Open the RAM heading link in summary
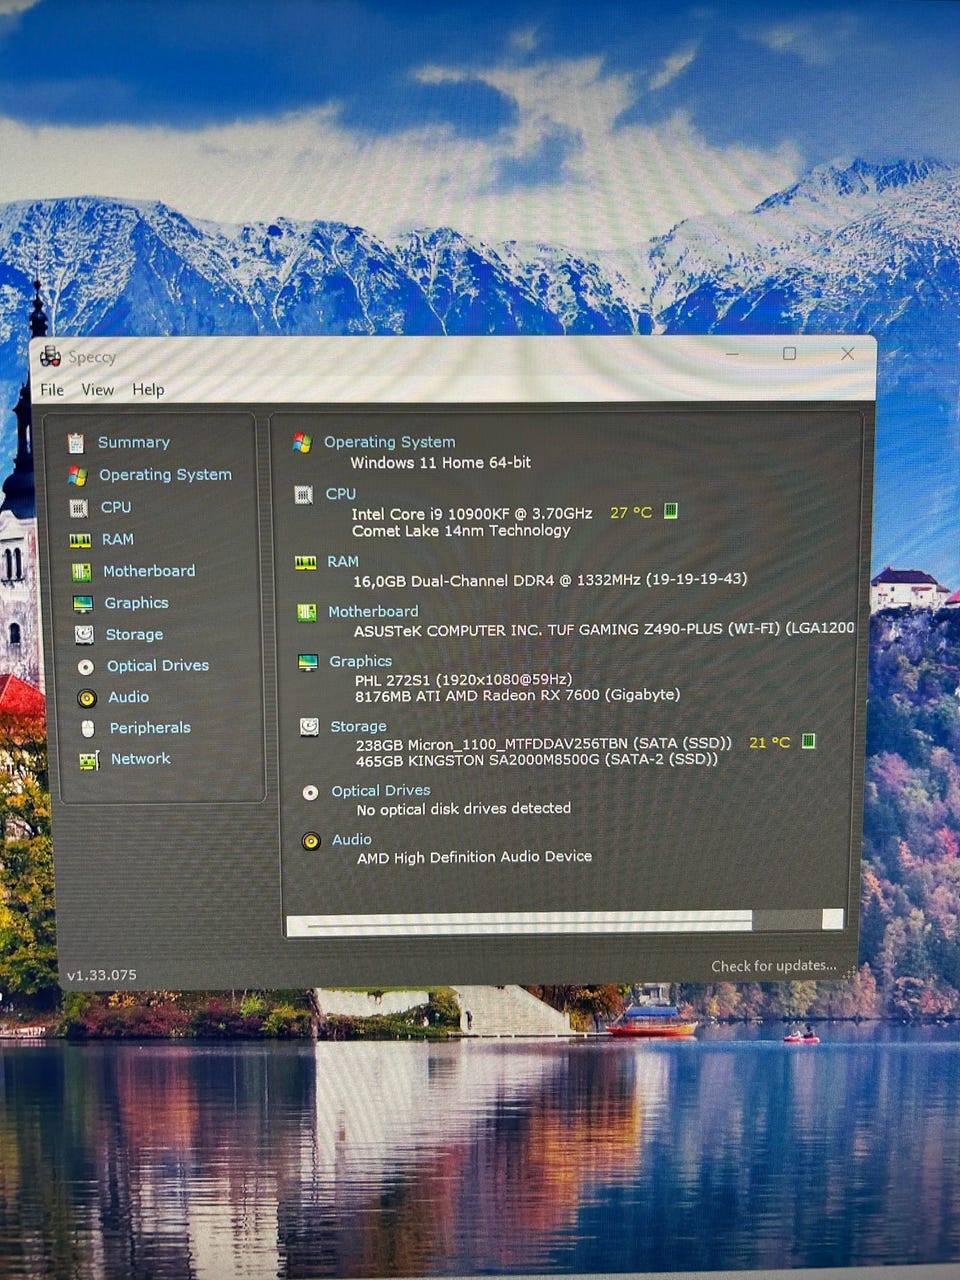The image size is (960, 1280). coord(343,563)
